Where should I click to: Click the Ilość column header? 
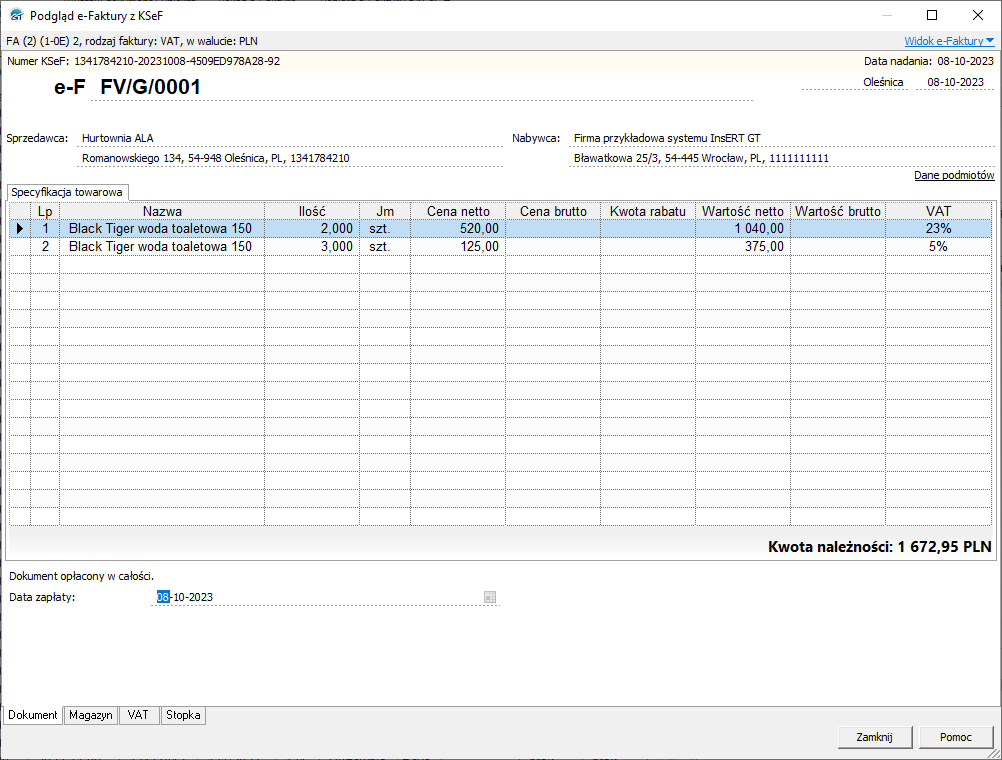click(312, 211)
